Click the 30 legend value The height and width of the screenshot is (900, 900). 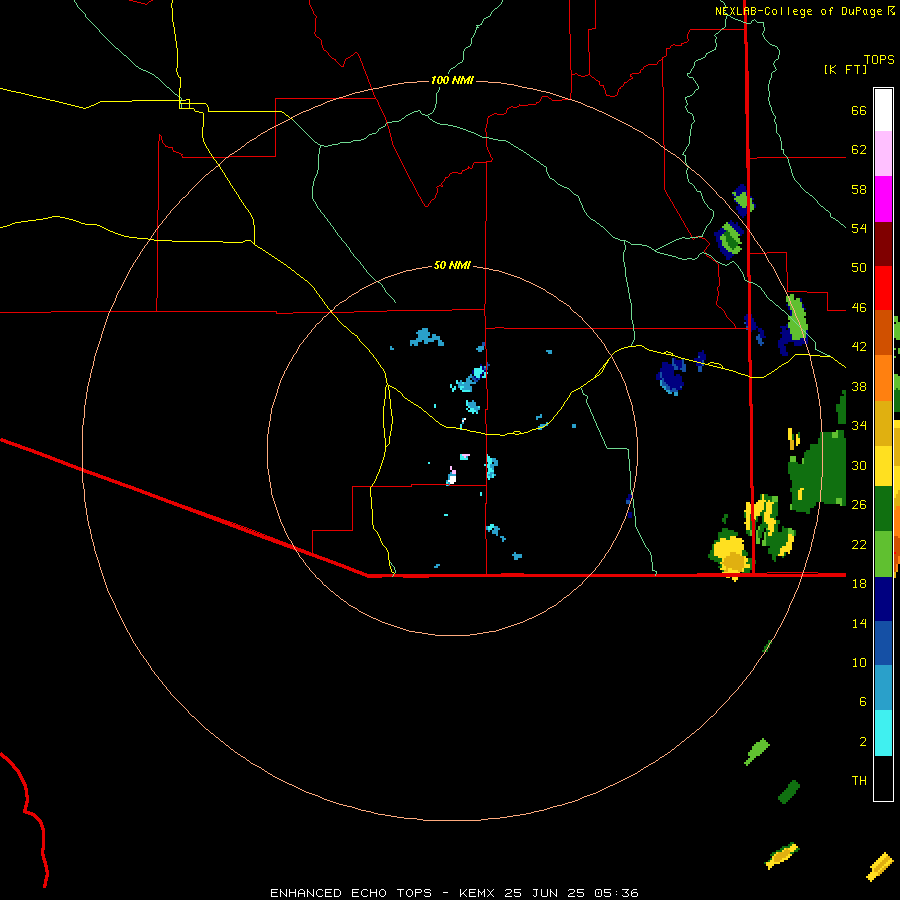(859, 465)
